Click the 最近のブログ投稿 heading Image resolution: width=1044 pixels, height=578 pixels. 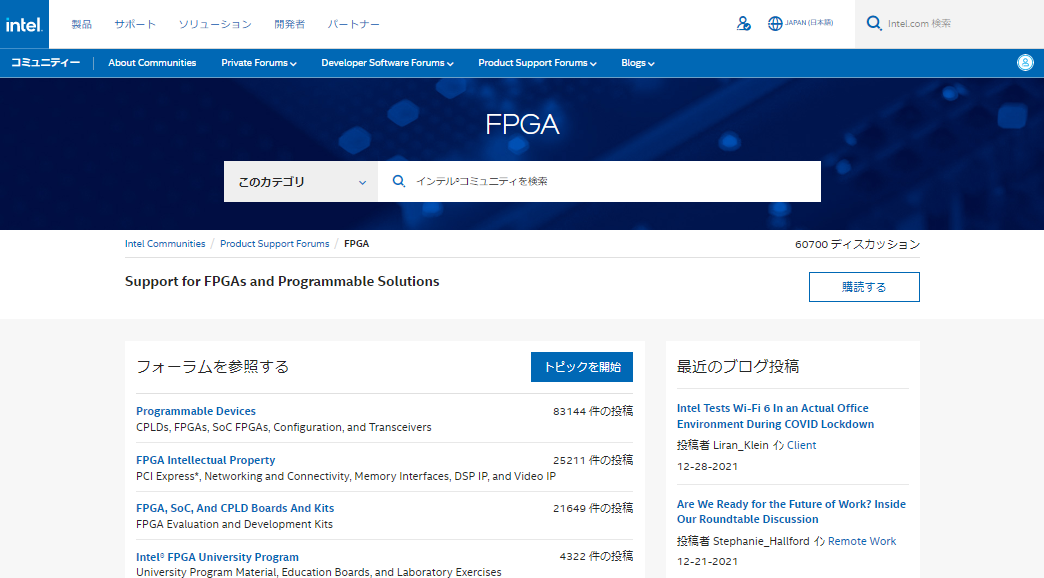pyautogui.click(x=738, y=366)
